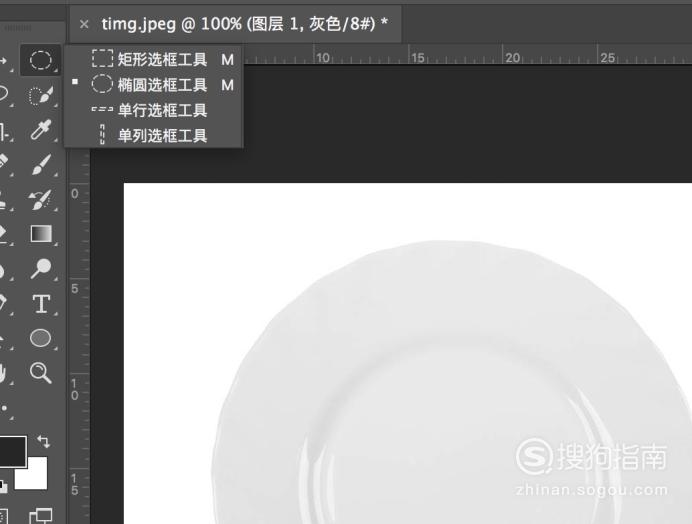692x524 pixels.
Task: Select the Quick Selection brush tool
Action: coord(41,95)
